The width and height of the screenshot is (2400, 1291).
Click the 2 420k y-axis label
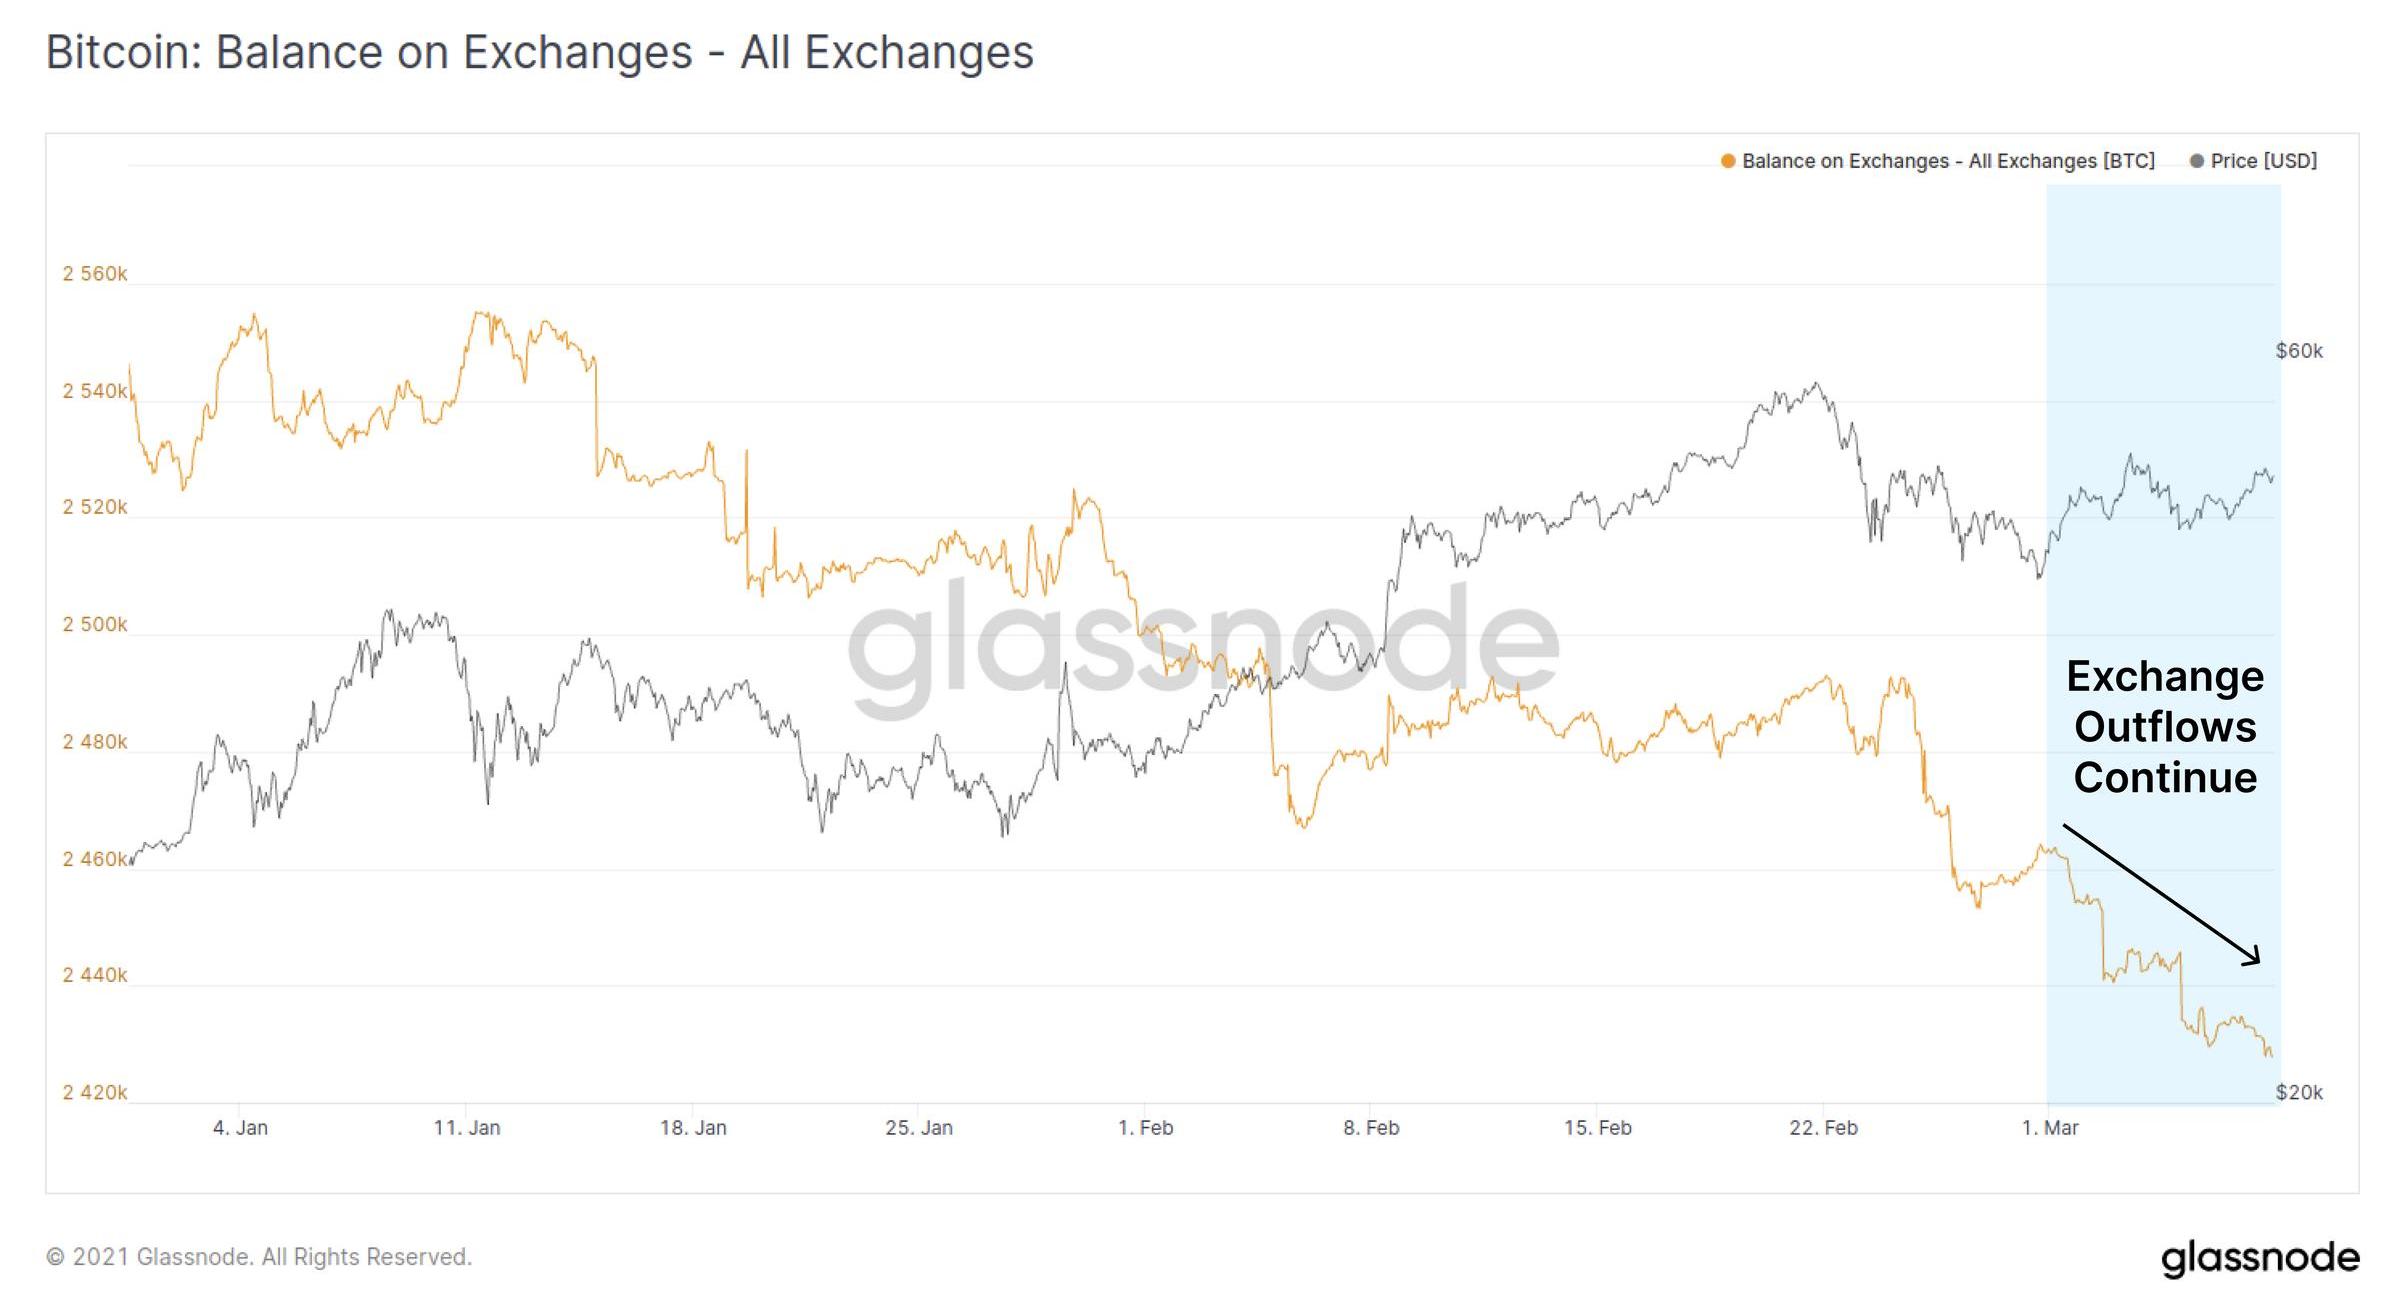95,1092
